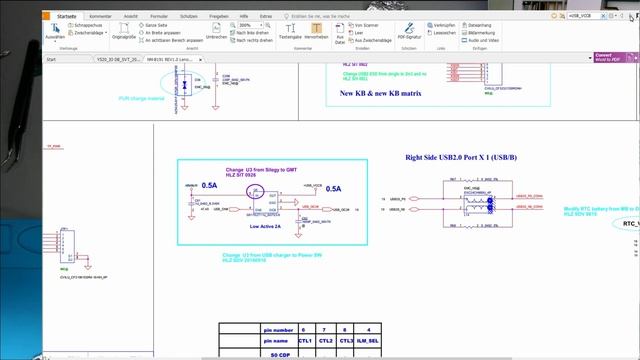The height and width of the screenshot is (360, 640).
Task: Open the Schützen ribbon tab
Action: pos(189,16)
